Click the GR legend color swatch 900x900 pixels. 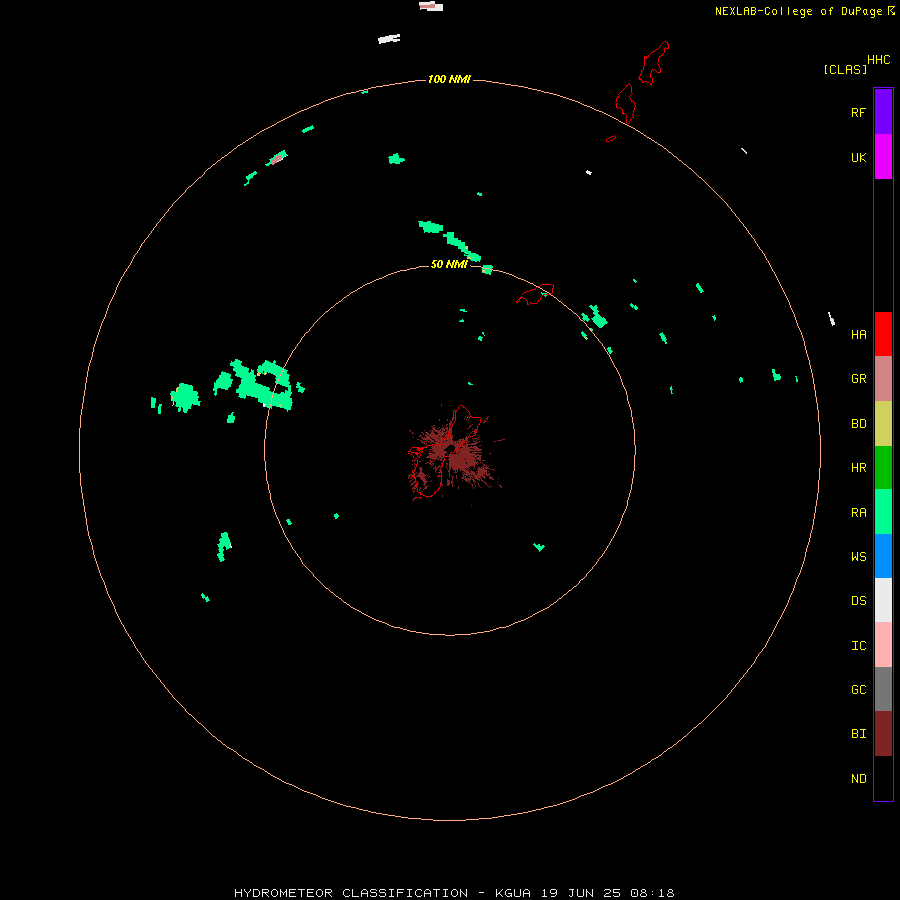click(x=883, y=379)
